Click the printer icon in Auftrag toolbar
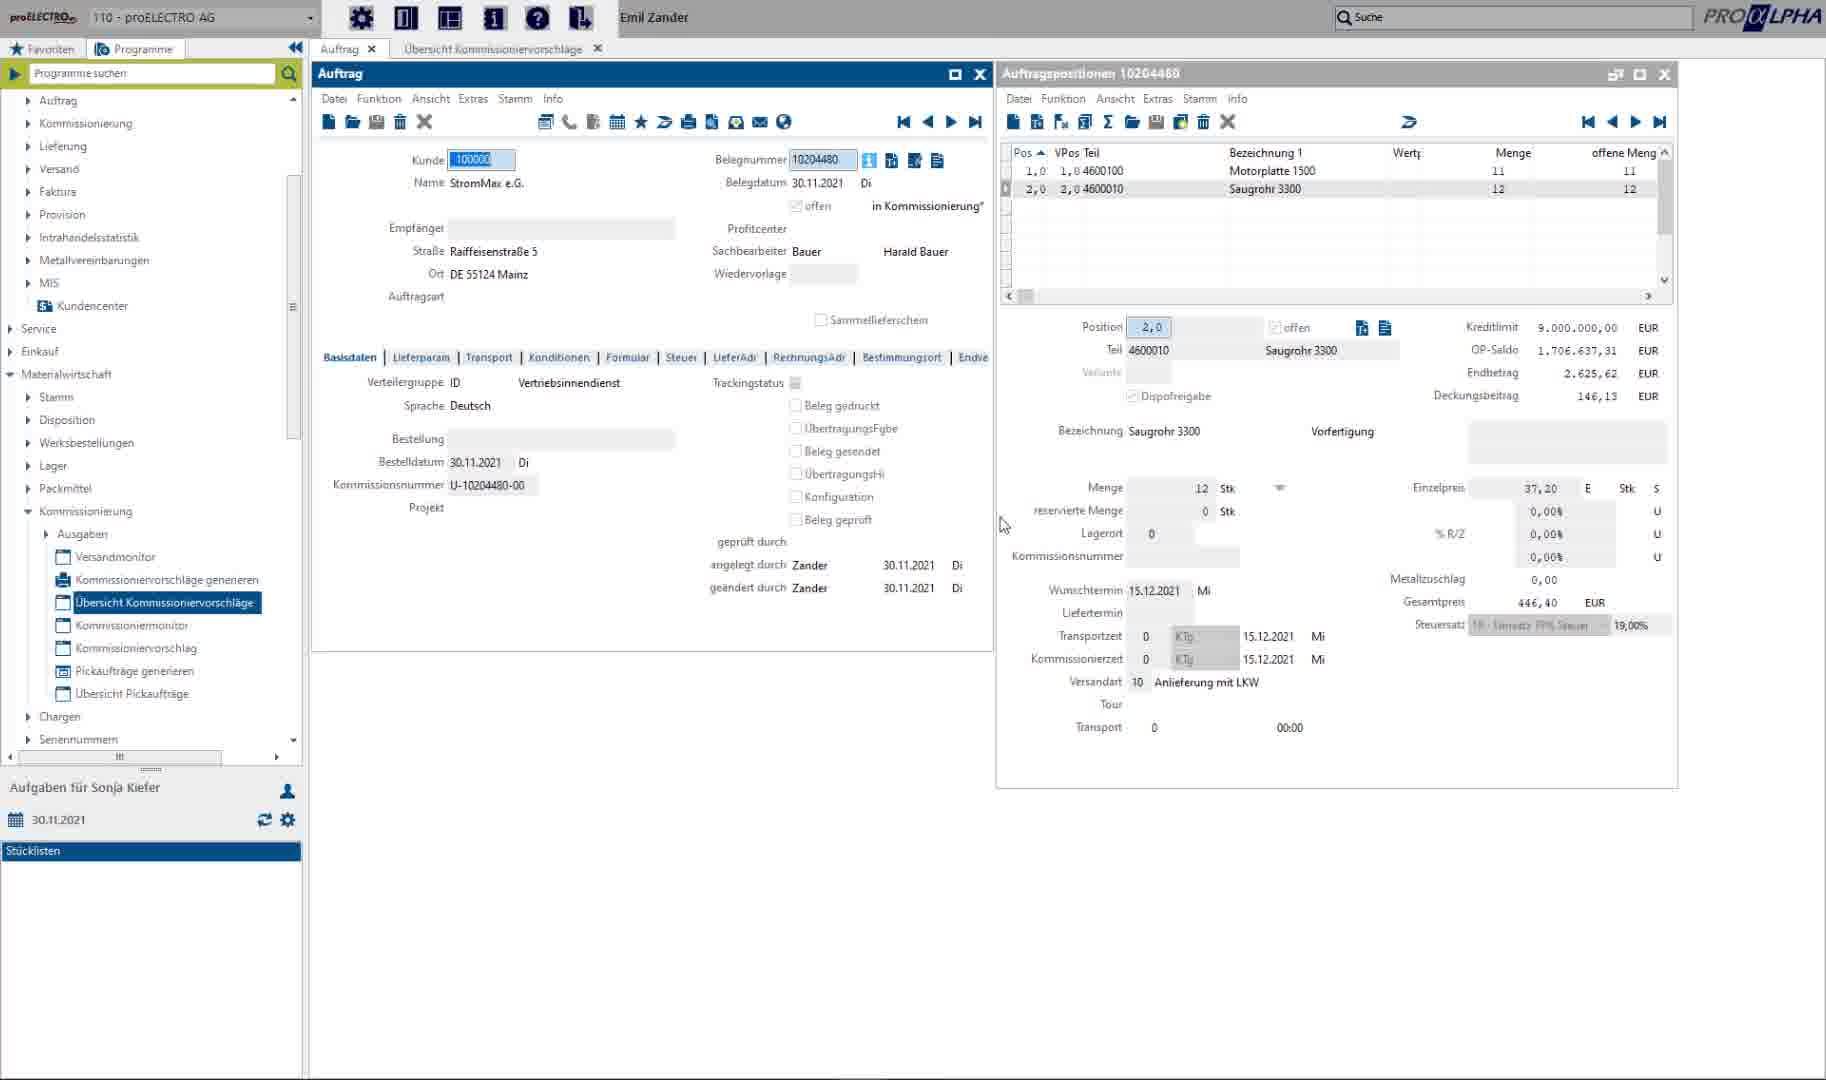 pos(688,122)
